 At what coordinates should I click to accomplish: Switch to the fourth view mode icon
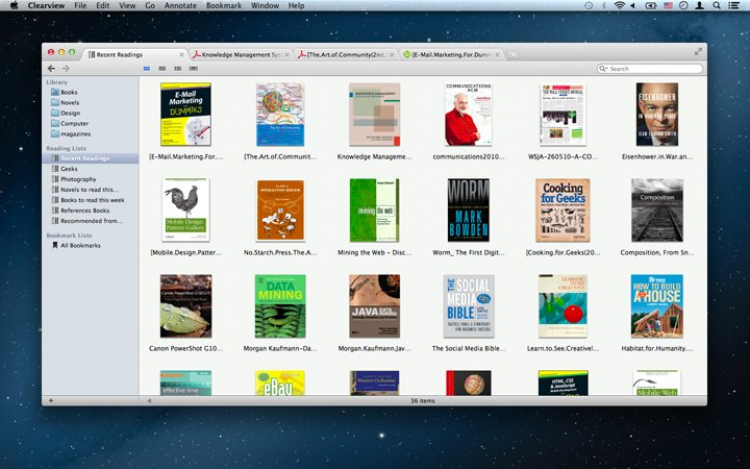[193, 69]
